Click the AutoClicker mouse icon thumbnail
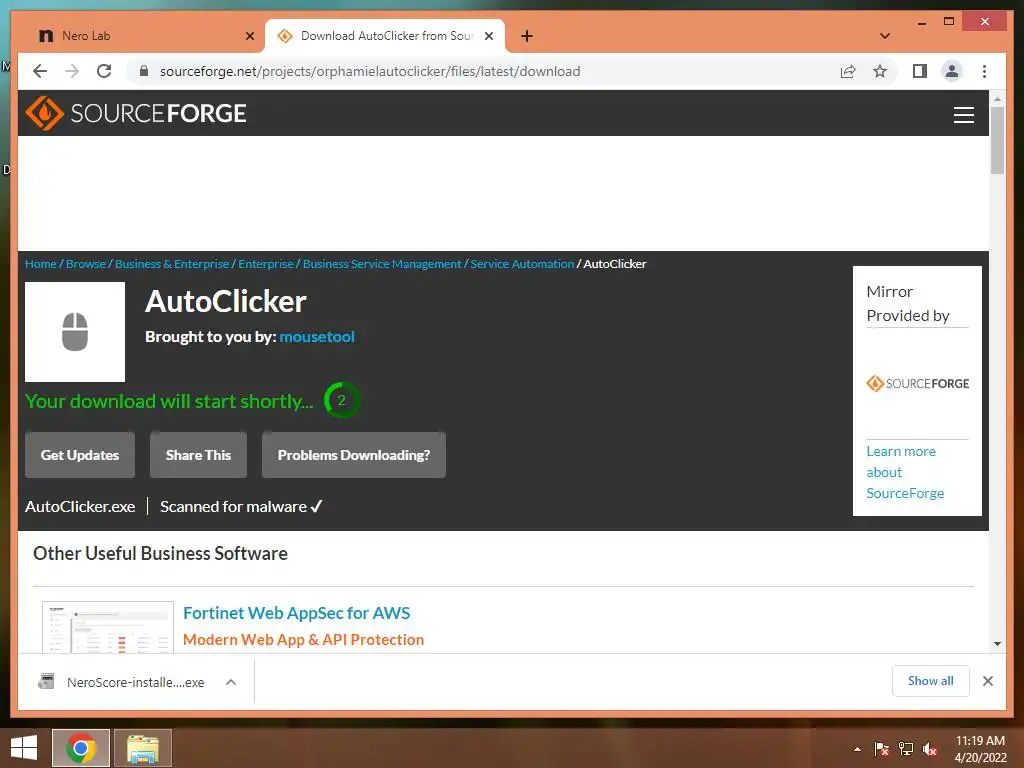This screenshot has width=1024, height=768. coord(75,332)
